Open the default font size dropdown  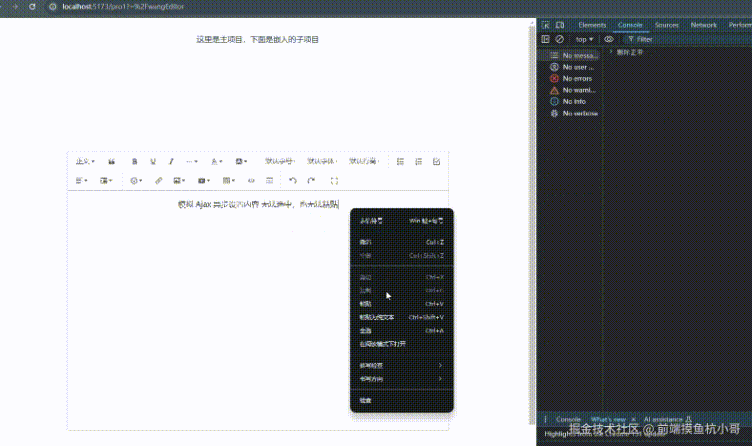[280, 162]
